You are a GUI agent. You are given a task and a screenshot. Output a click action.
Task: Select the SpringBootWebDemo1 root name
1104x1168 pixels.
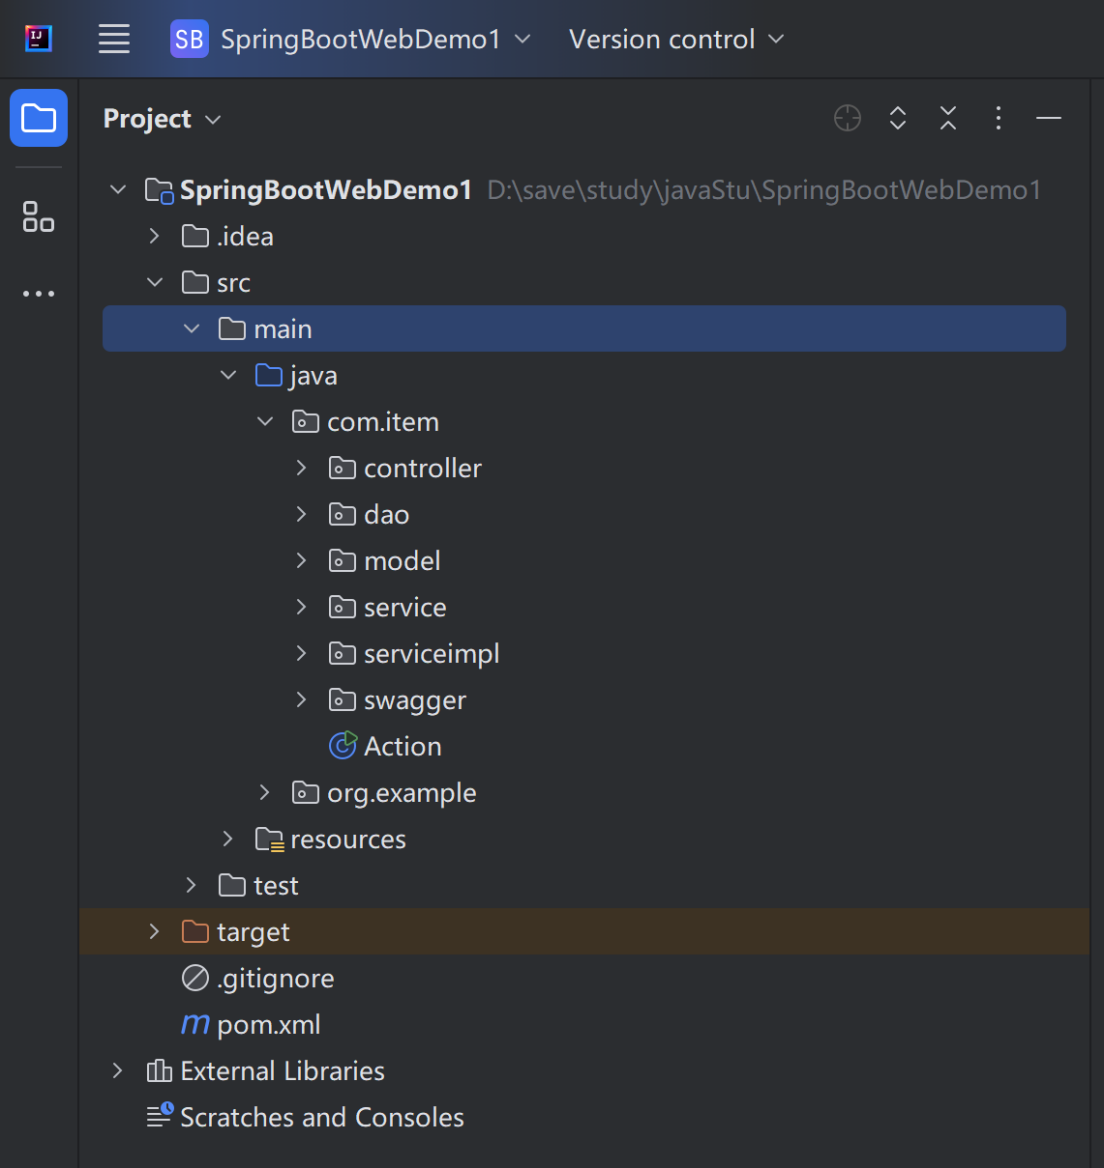(x=326, y=191)
